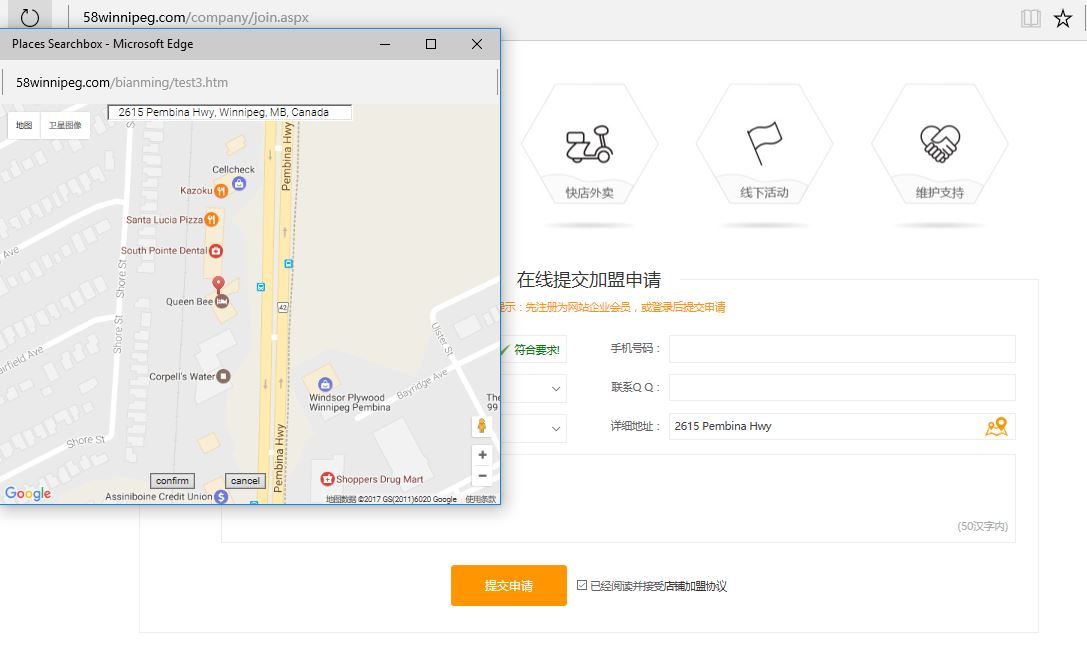
Task: Click the Windsor Plywood shopping marker
Action: (x=325, y=384)
